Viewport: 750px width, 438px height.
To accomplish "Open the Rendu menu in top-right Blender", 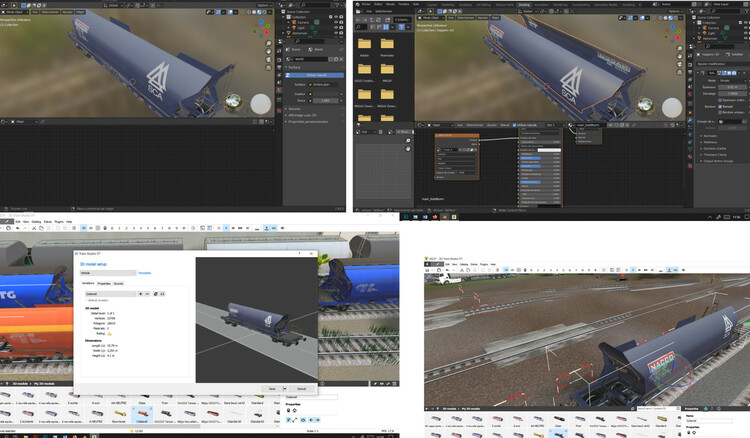I will point(391,4).
